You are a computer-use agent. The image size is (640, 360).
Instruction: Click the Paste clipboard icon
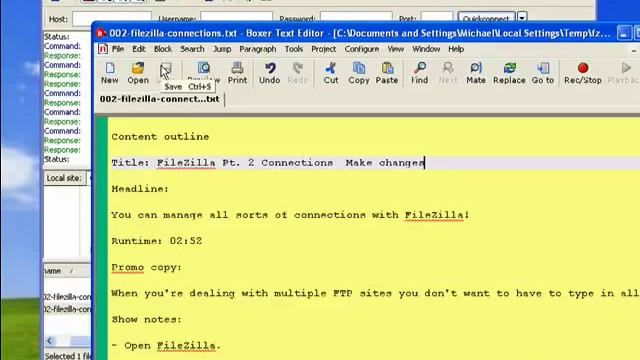387,73
